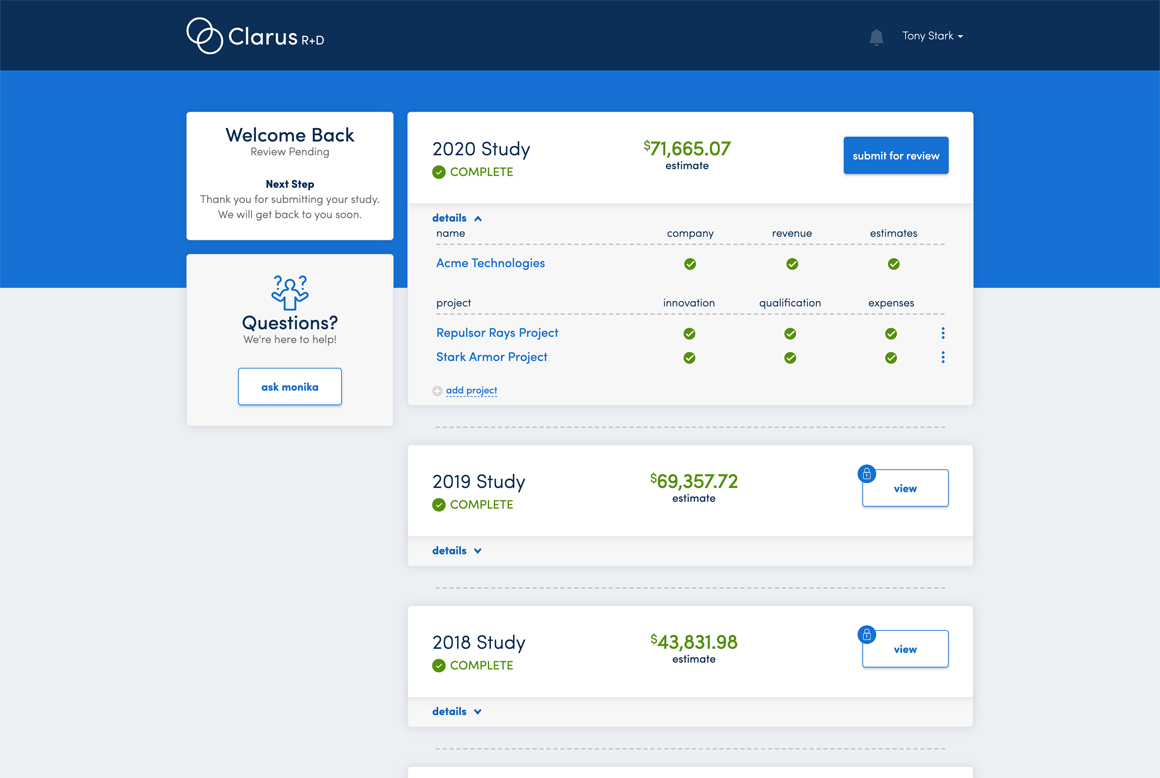Click the Clarus R+D logo
Image resolution: width=1160 pixels, height=778 pixels.
click(x=255, y=35)
